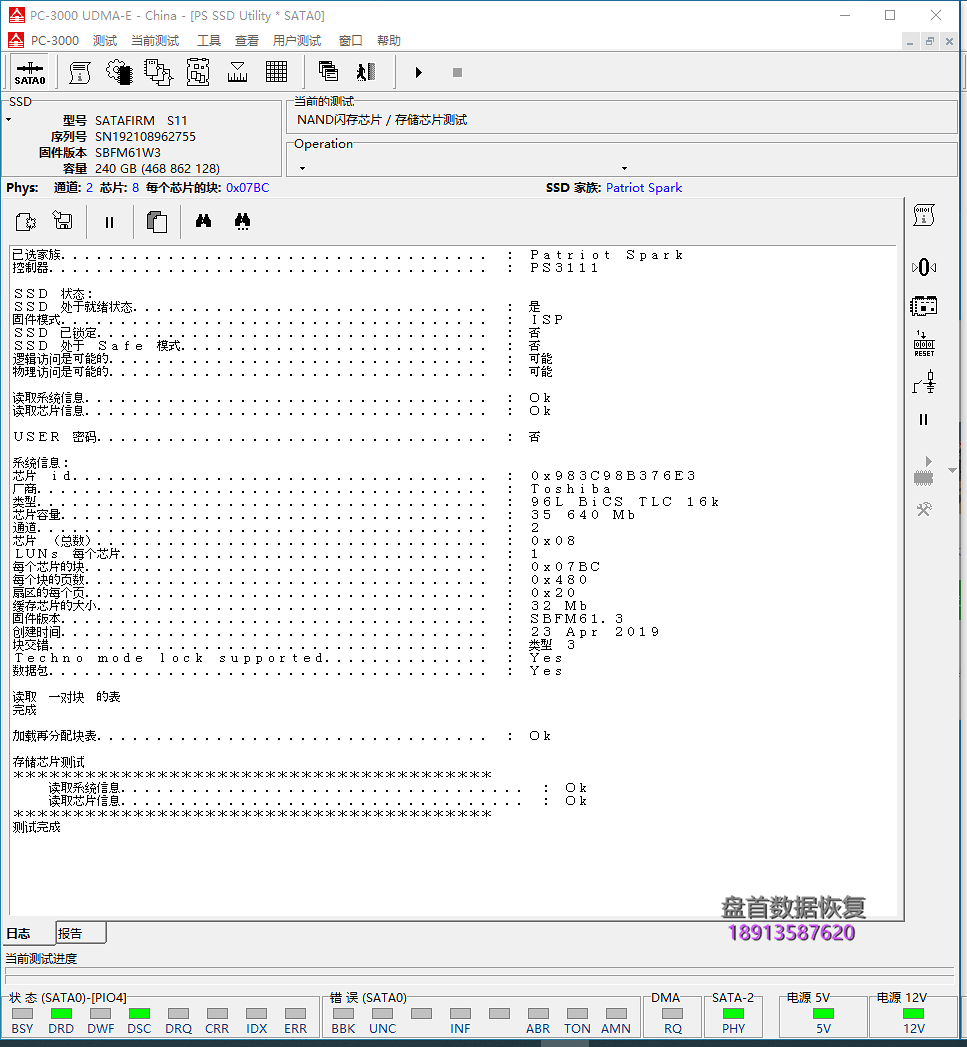Click the 控制器 PS3111 log line

pos(306,268)
